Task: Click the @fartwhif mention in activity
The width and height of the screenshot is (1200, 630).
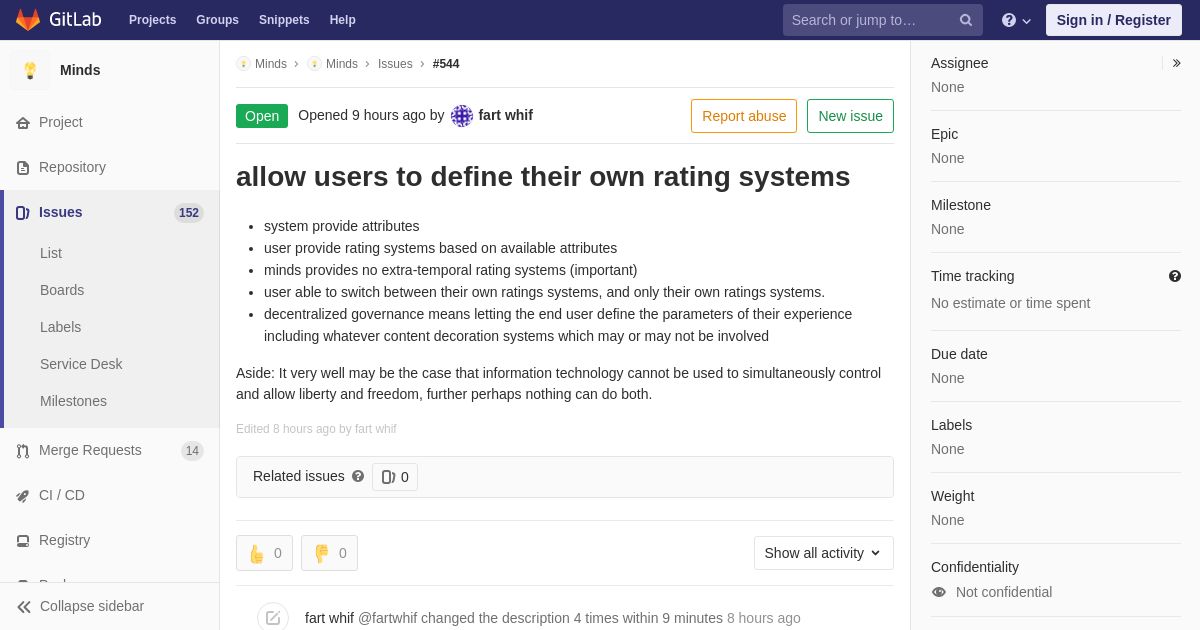Action: tap(387, 618)
